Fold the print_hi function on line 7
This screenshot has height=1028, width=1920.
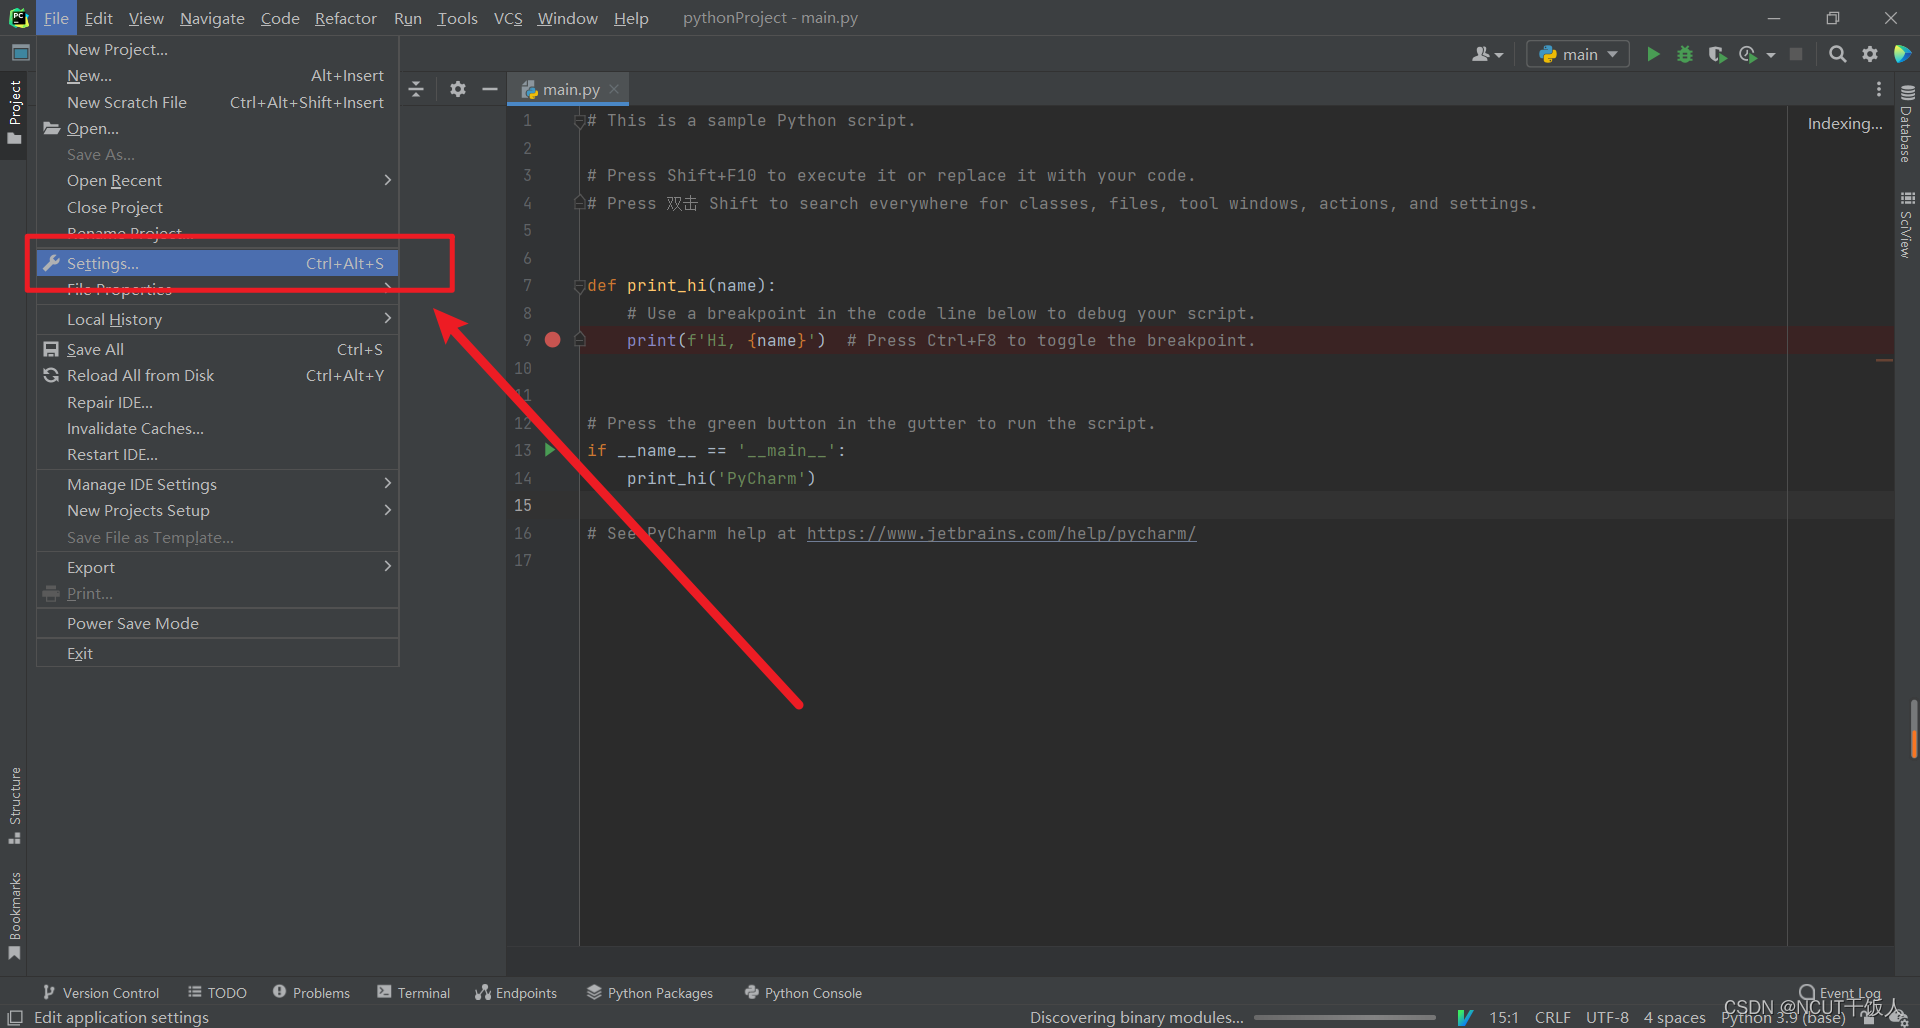coord(579,286)
